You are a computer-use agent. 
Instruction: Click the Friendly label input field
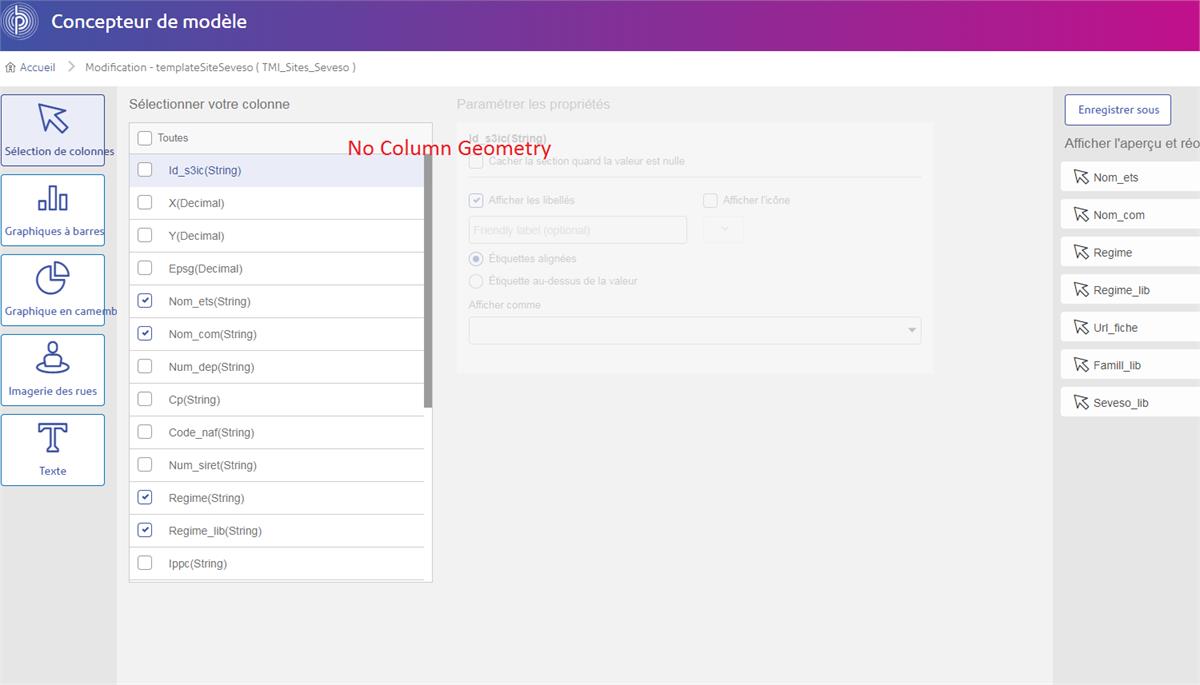pos(578,230)
